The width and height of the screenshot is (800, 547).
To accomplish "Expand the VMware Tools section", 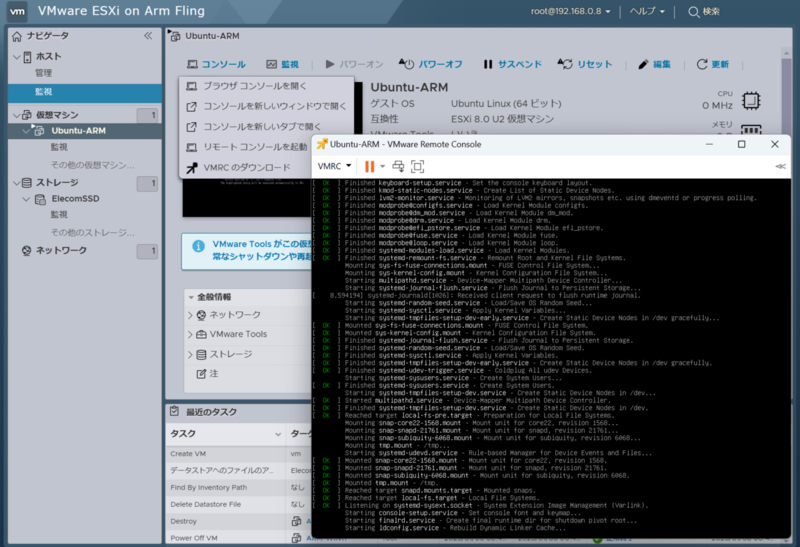I will (x=190, y=335).
